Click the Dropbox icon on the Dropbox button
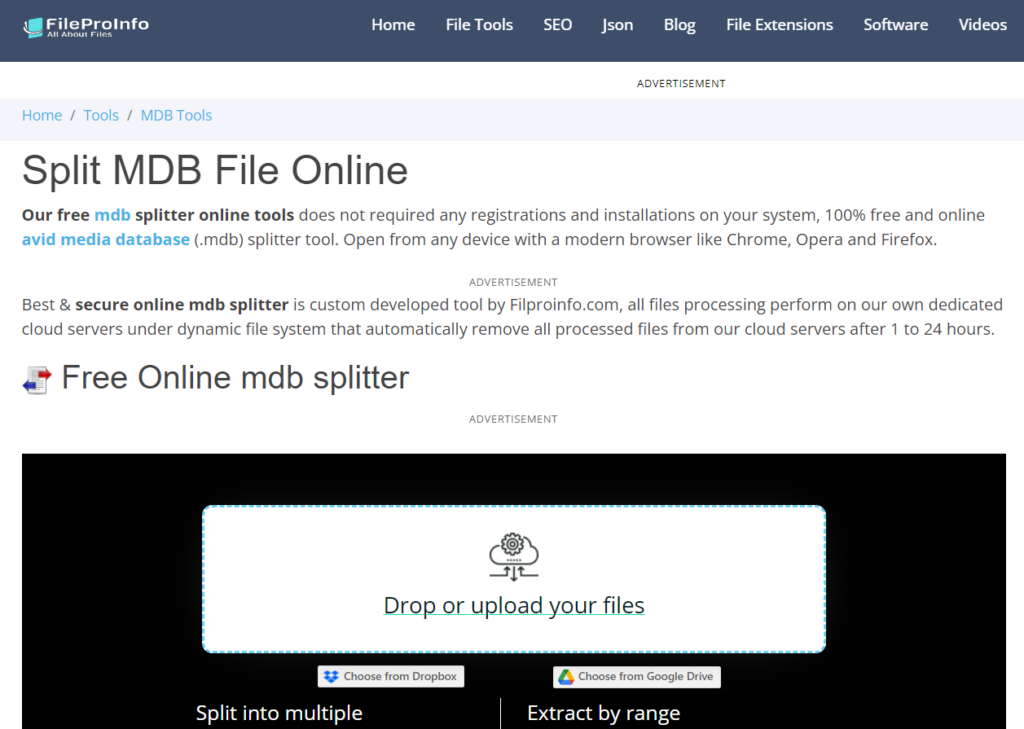1024x729 pixels. pos(330,676)
